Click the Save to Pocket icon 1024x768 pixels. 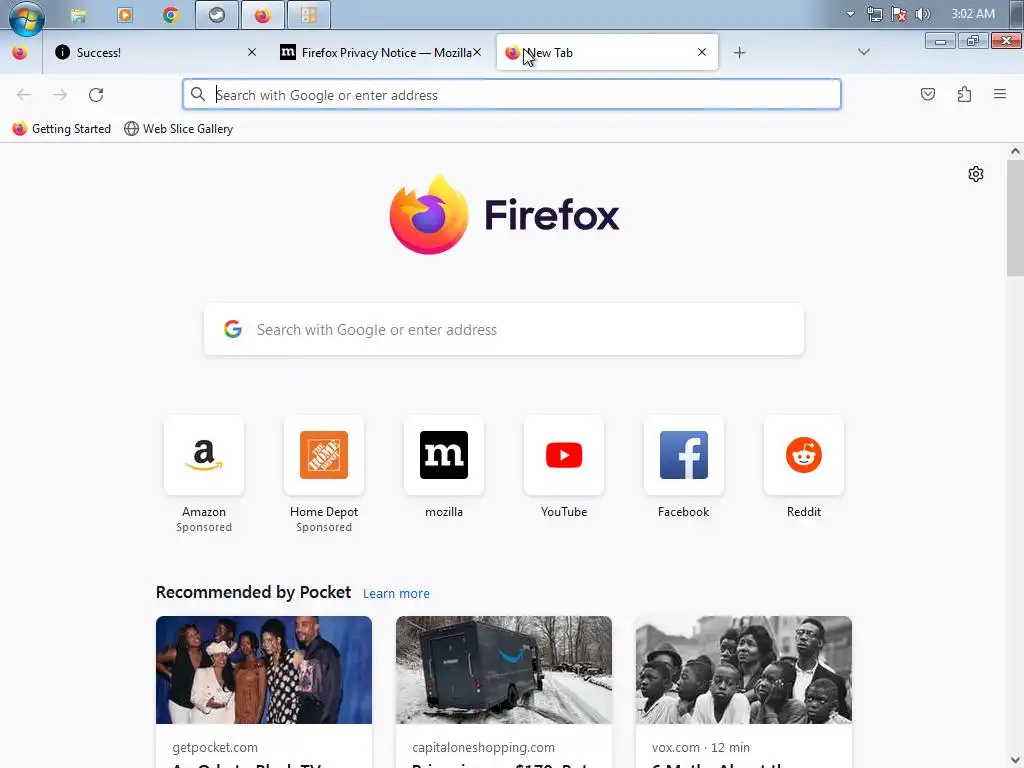pyautogui.click(x=928, y=95)
